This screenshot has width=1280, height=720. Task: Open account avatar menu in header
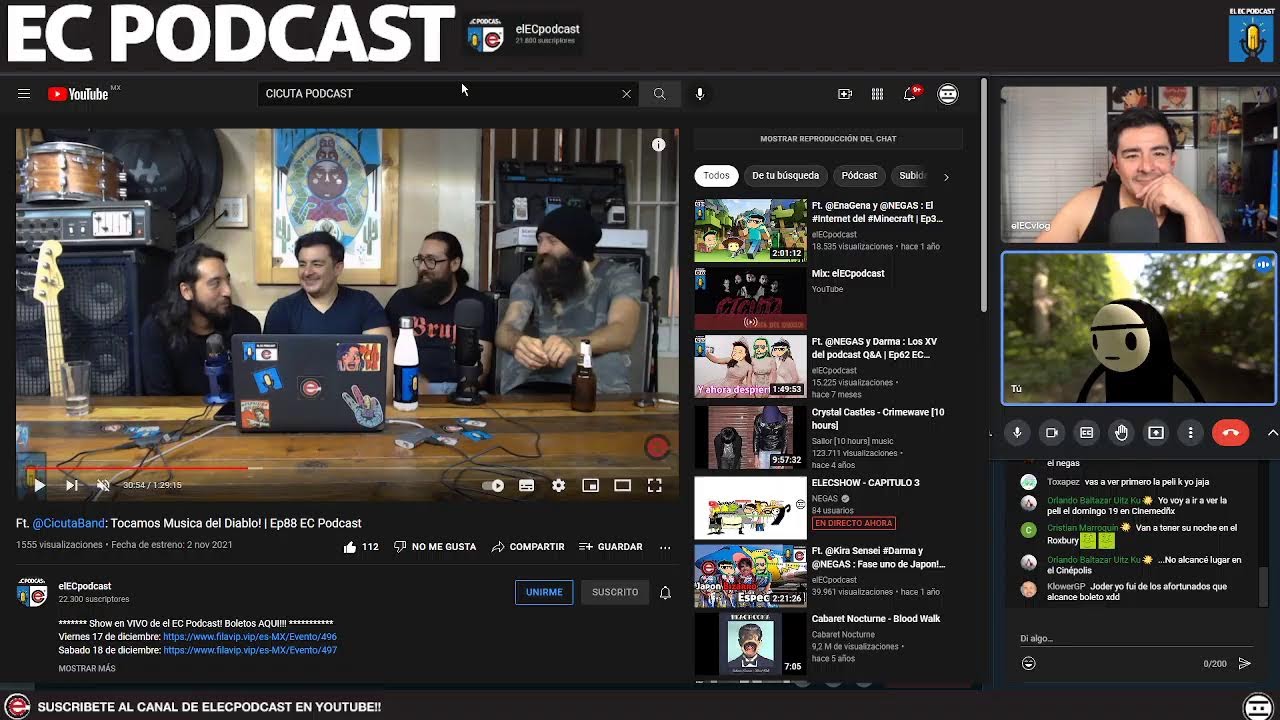(x=948, y=94)
